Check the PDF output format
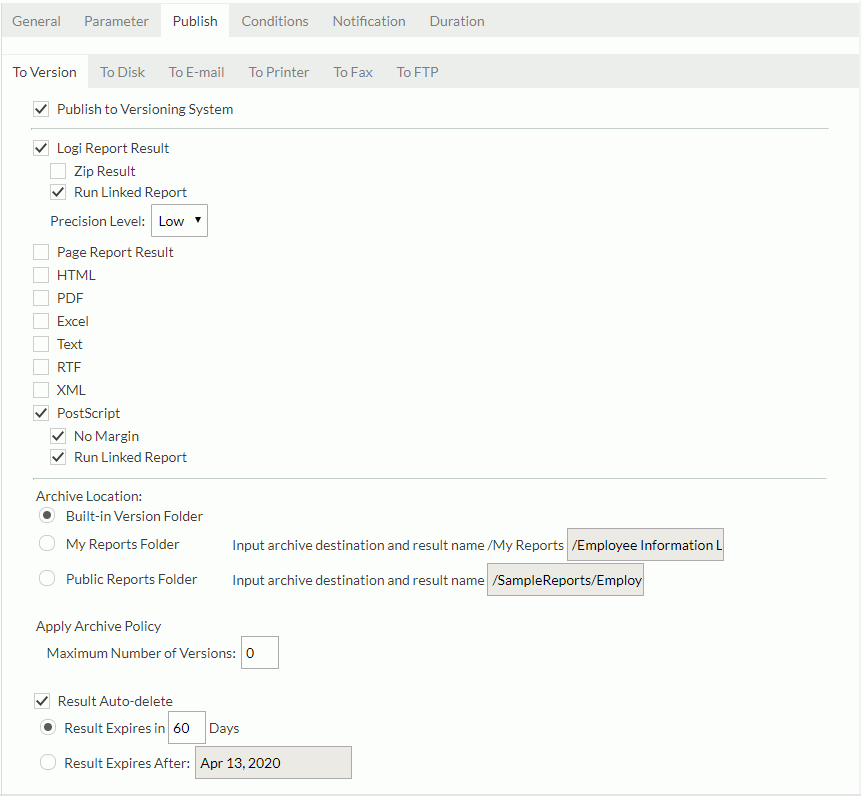Image resolution: width=862 pixels, height=796 pixels. click(41, 297)
